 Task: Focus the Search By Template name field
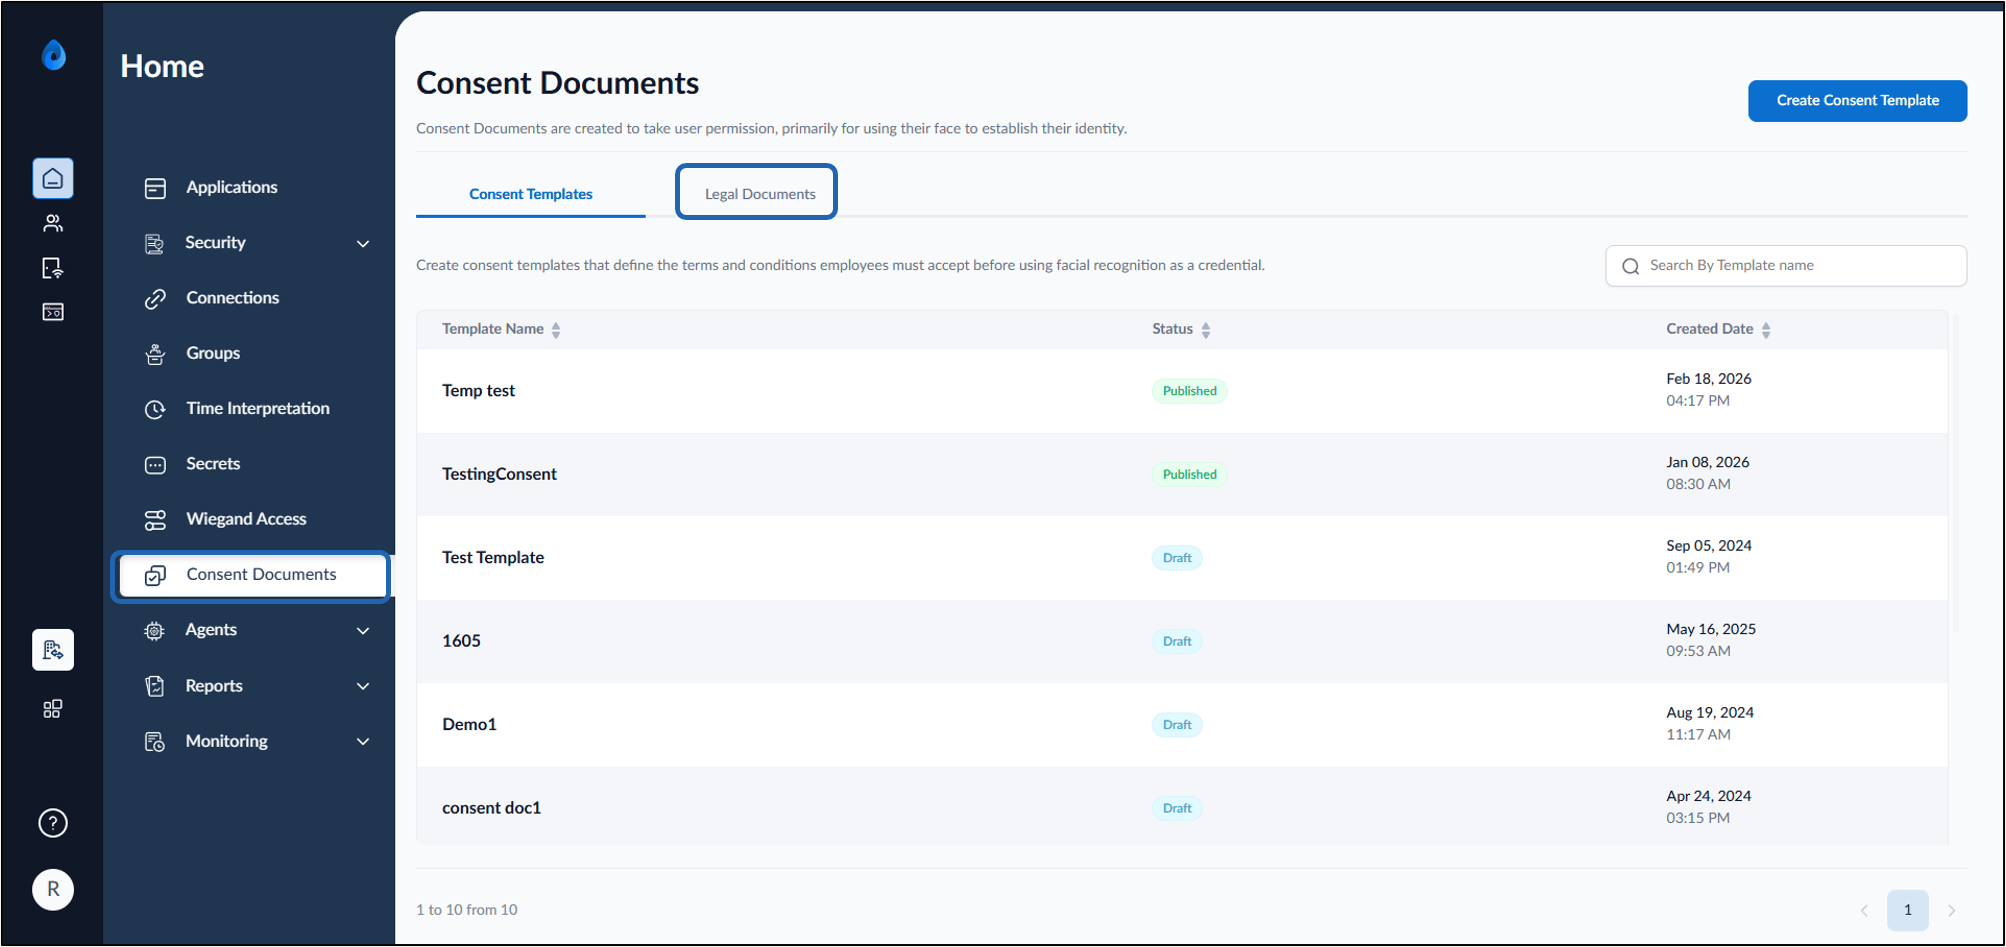click(1786, 266)
